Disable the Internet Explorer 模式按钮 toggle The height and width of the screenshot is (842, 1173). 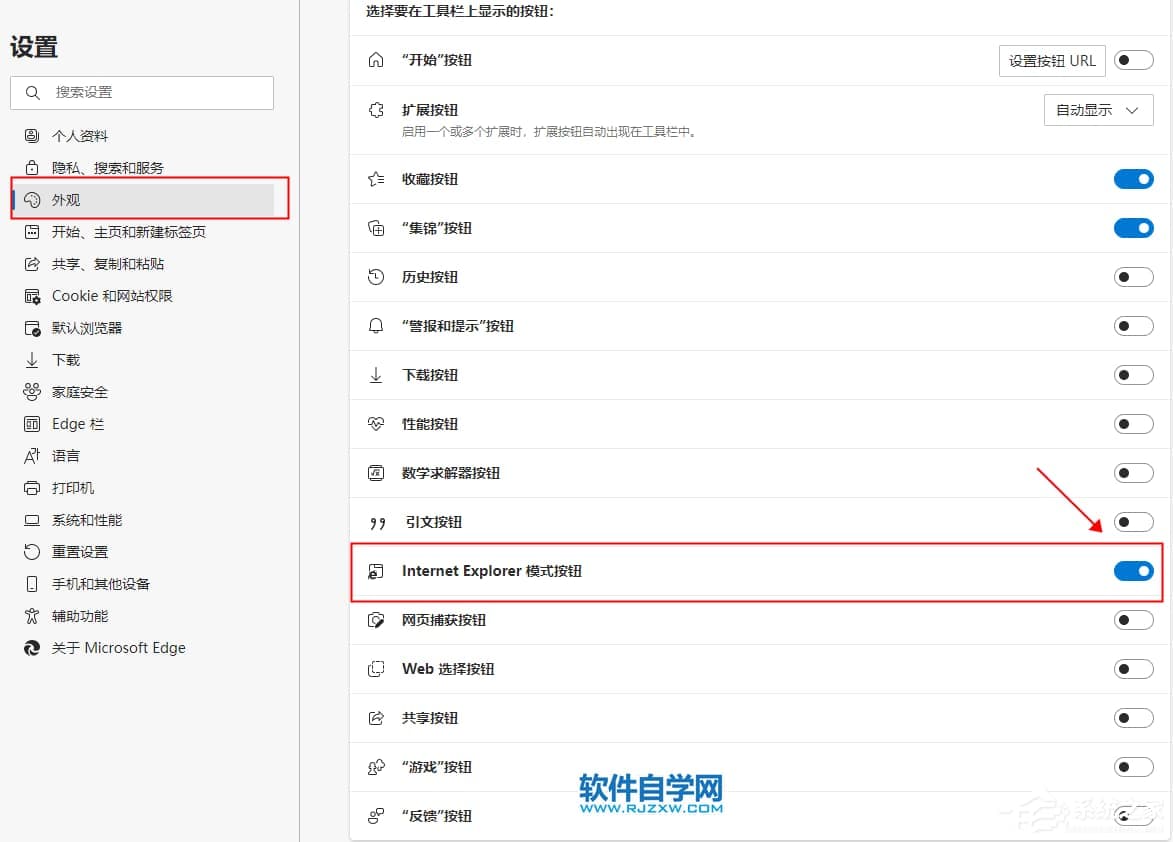1133,571
